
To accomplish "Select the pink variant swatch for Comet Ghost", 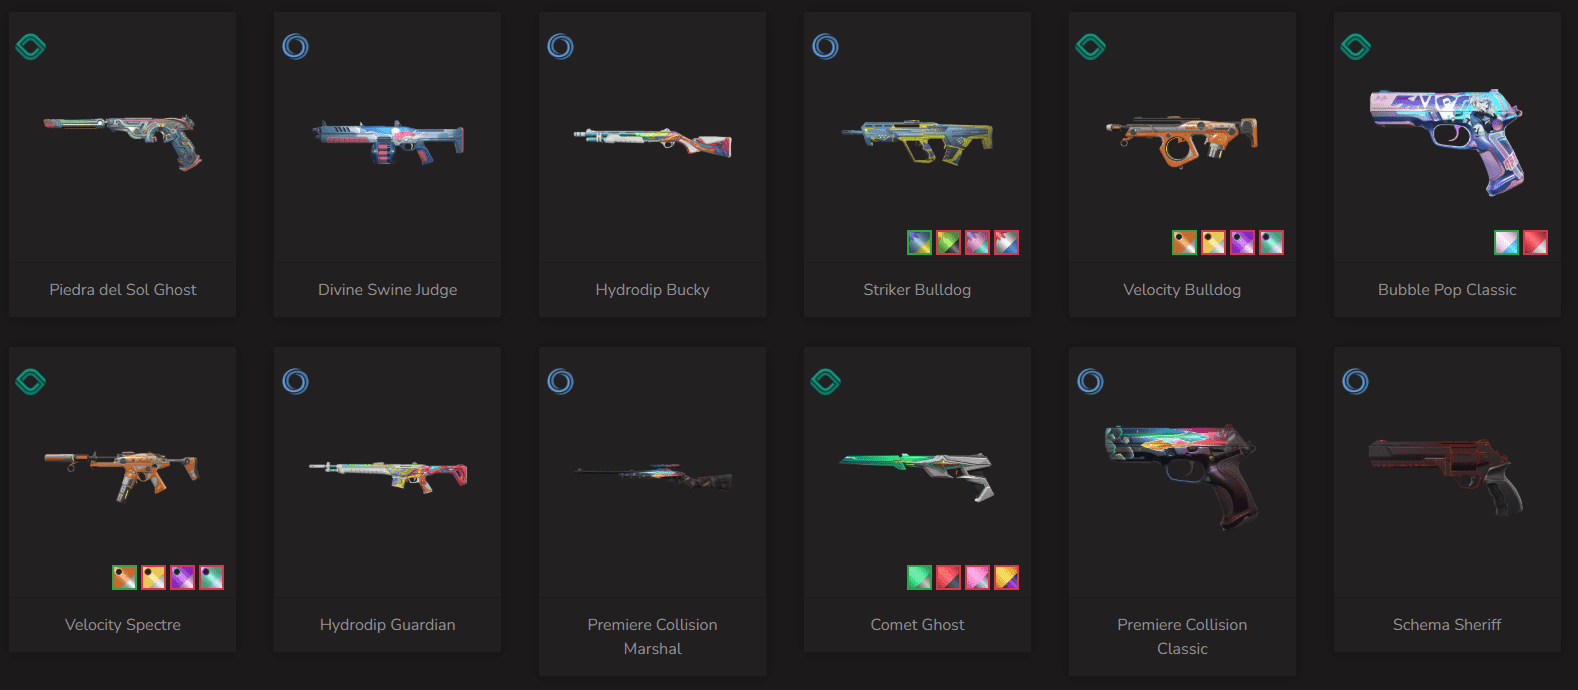I will pyautogui.click(x=977, y=577).
